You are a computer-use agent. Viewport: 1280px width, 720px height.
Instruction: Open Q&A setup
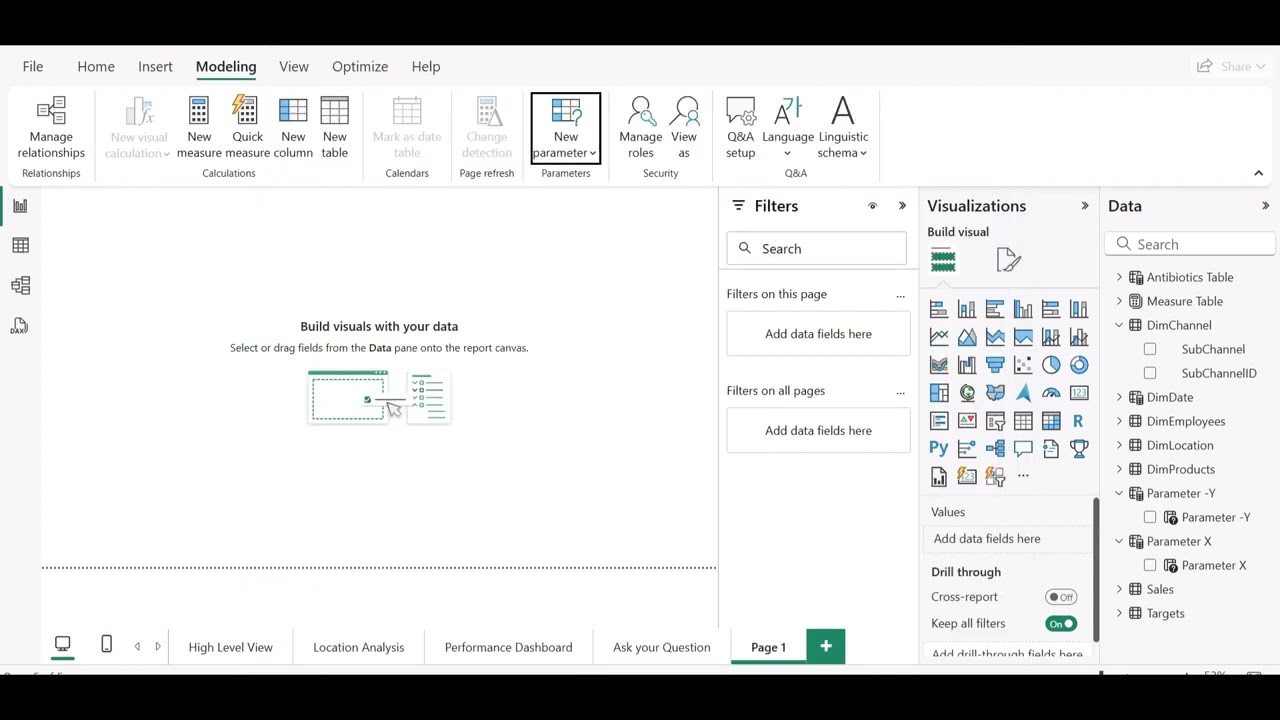click(x=741, y=127)
